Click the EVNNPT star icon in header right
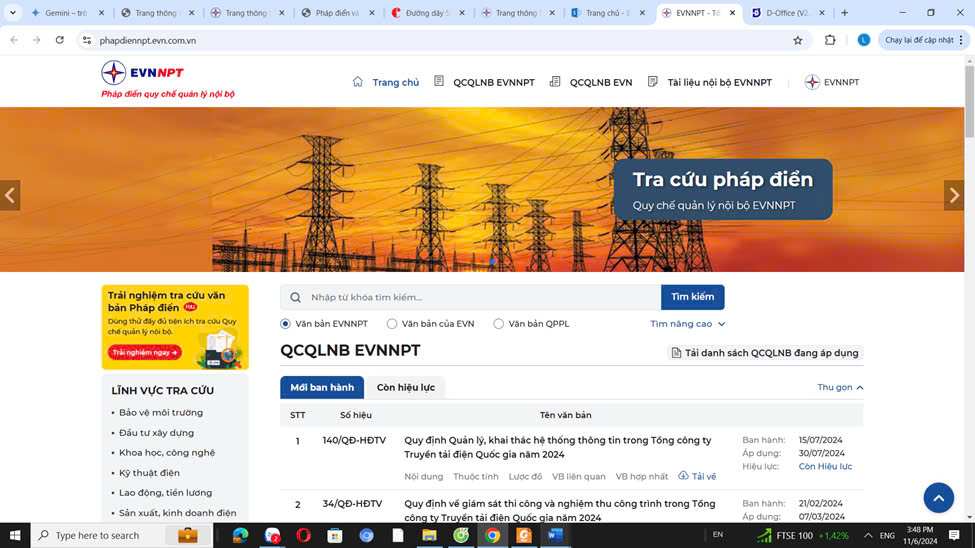This screenshot has width=975, height=548. click(x=812, y=82)
